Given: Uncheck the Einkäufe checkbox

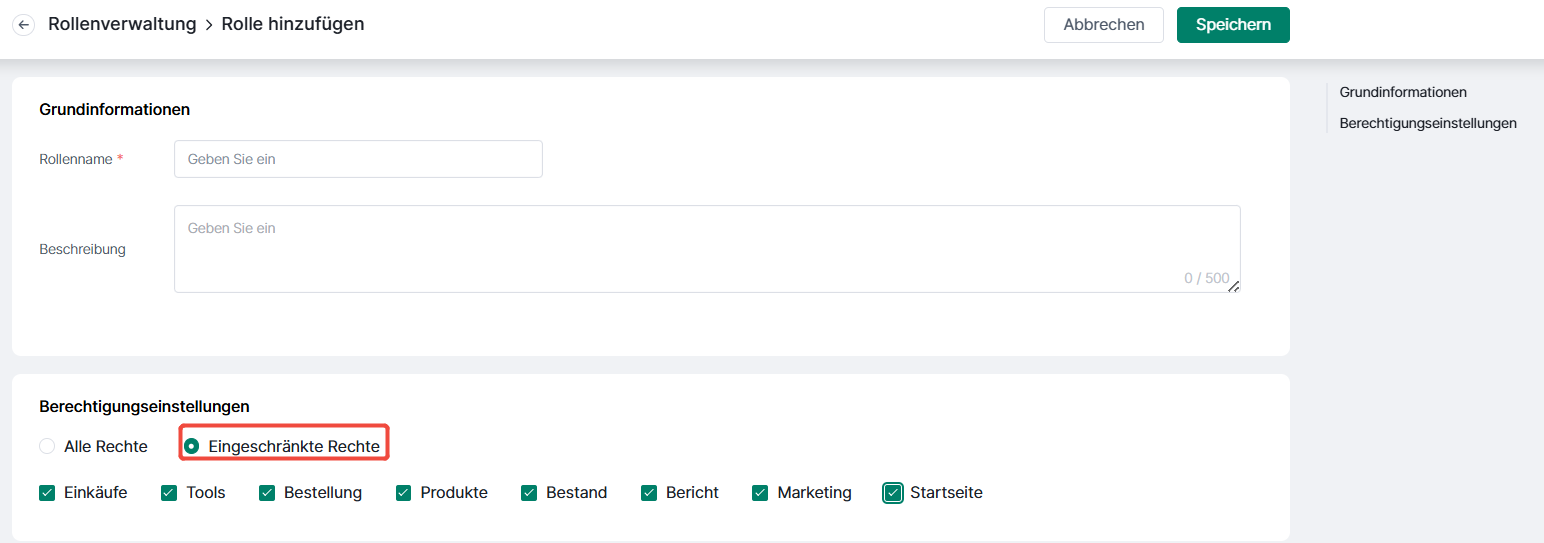Looking at the screenshot, I should [47, 493].
